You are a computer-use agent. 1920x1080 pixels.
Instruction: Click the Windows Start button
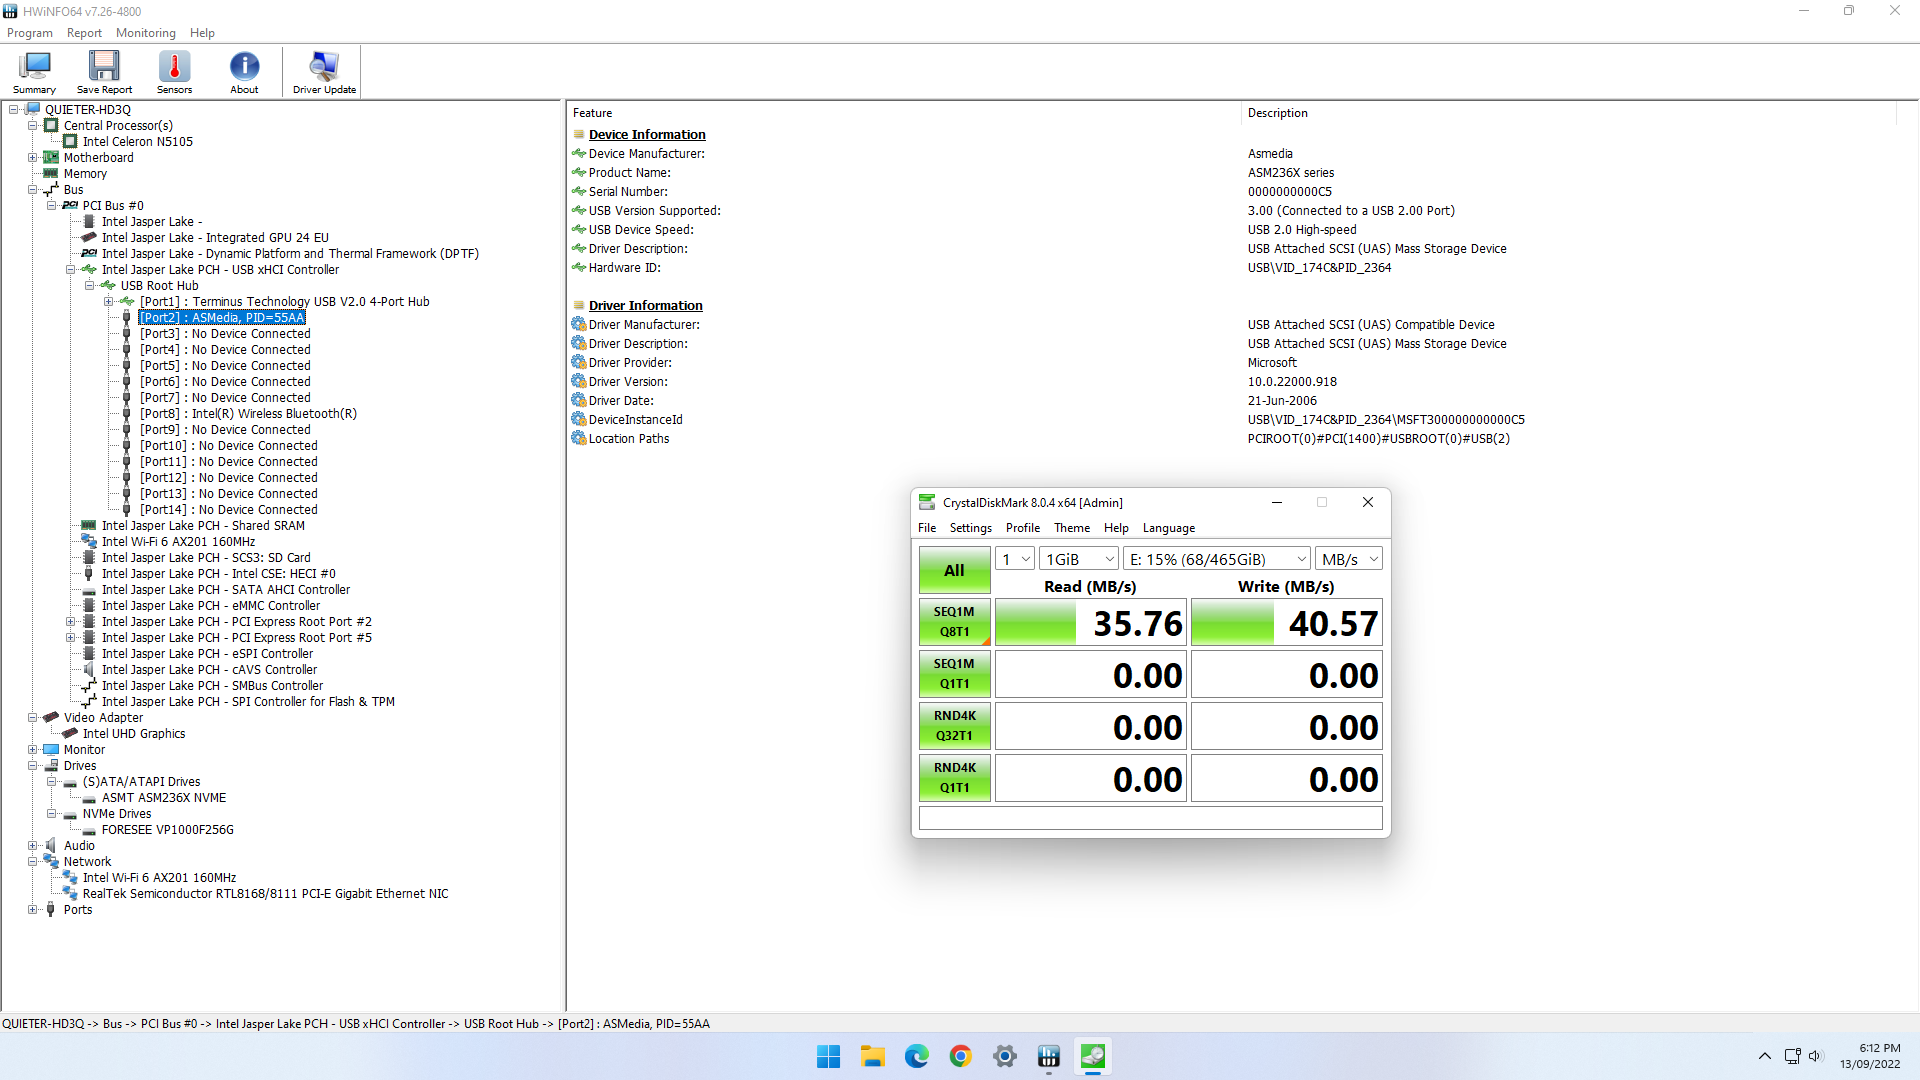[829, 1056]
